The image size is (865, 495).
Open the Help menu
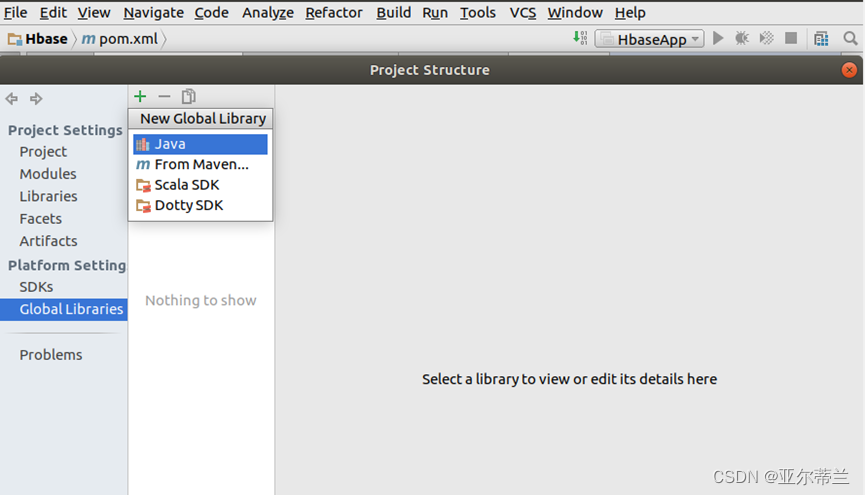(x=630, y=13)
